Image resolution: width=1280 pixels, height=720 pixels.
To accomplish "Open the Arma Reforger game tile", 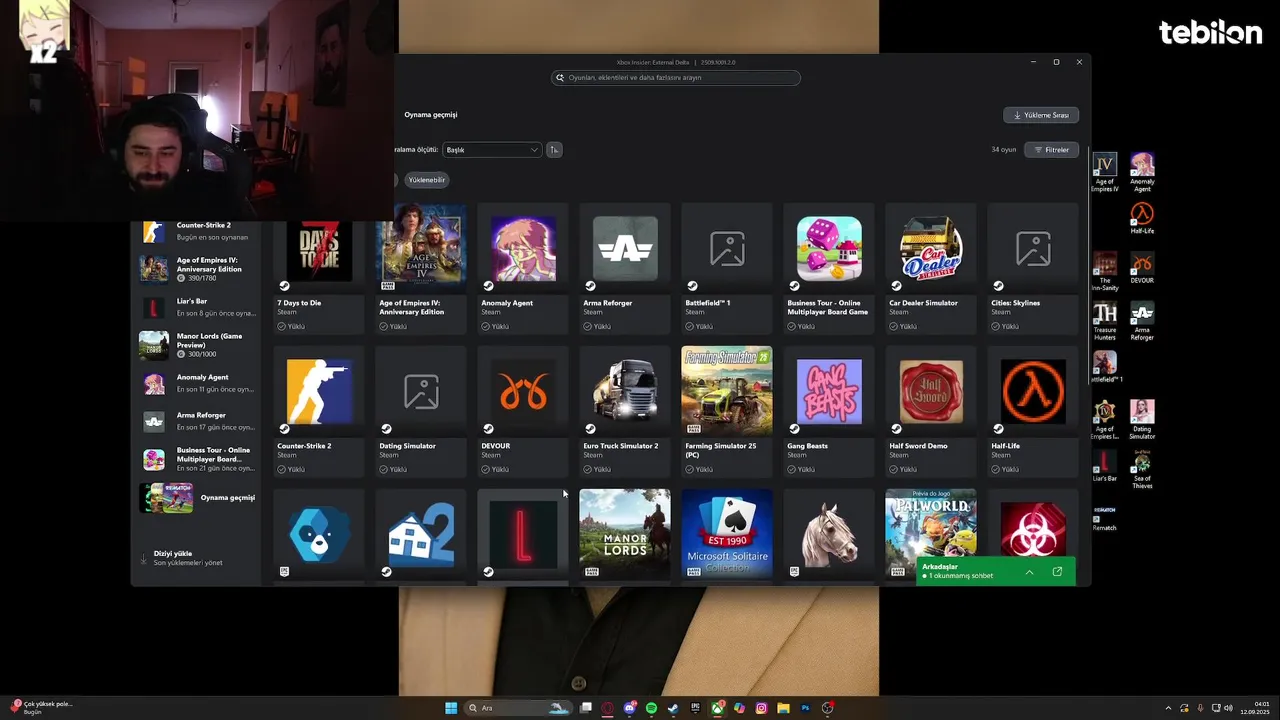I will 625,269.
